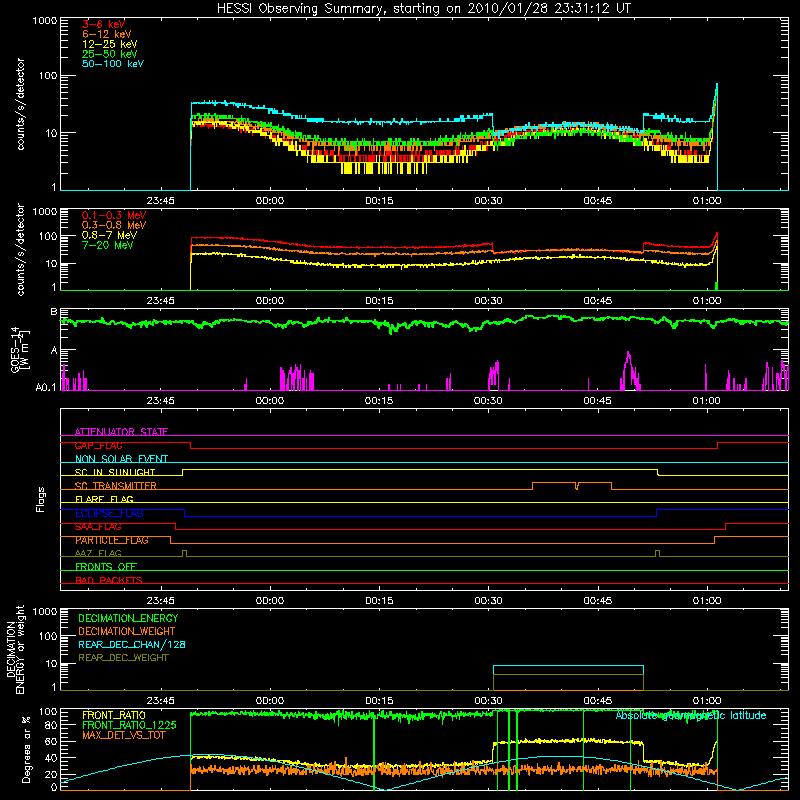This screenshot has height=800, width=800.
Task: Select the FRONTS_OFF flag label
Action: pos(106,566)
